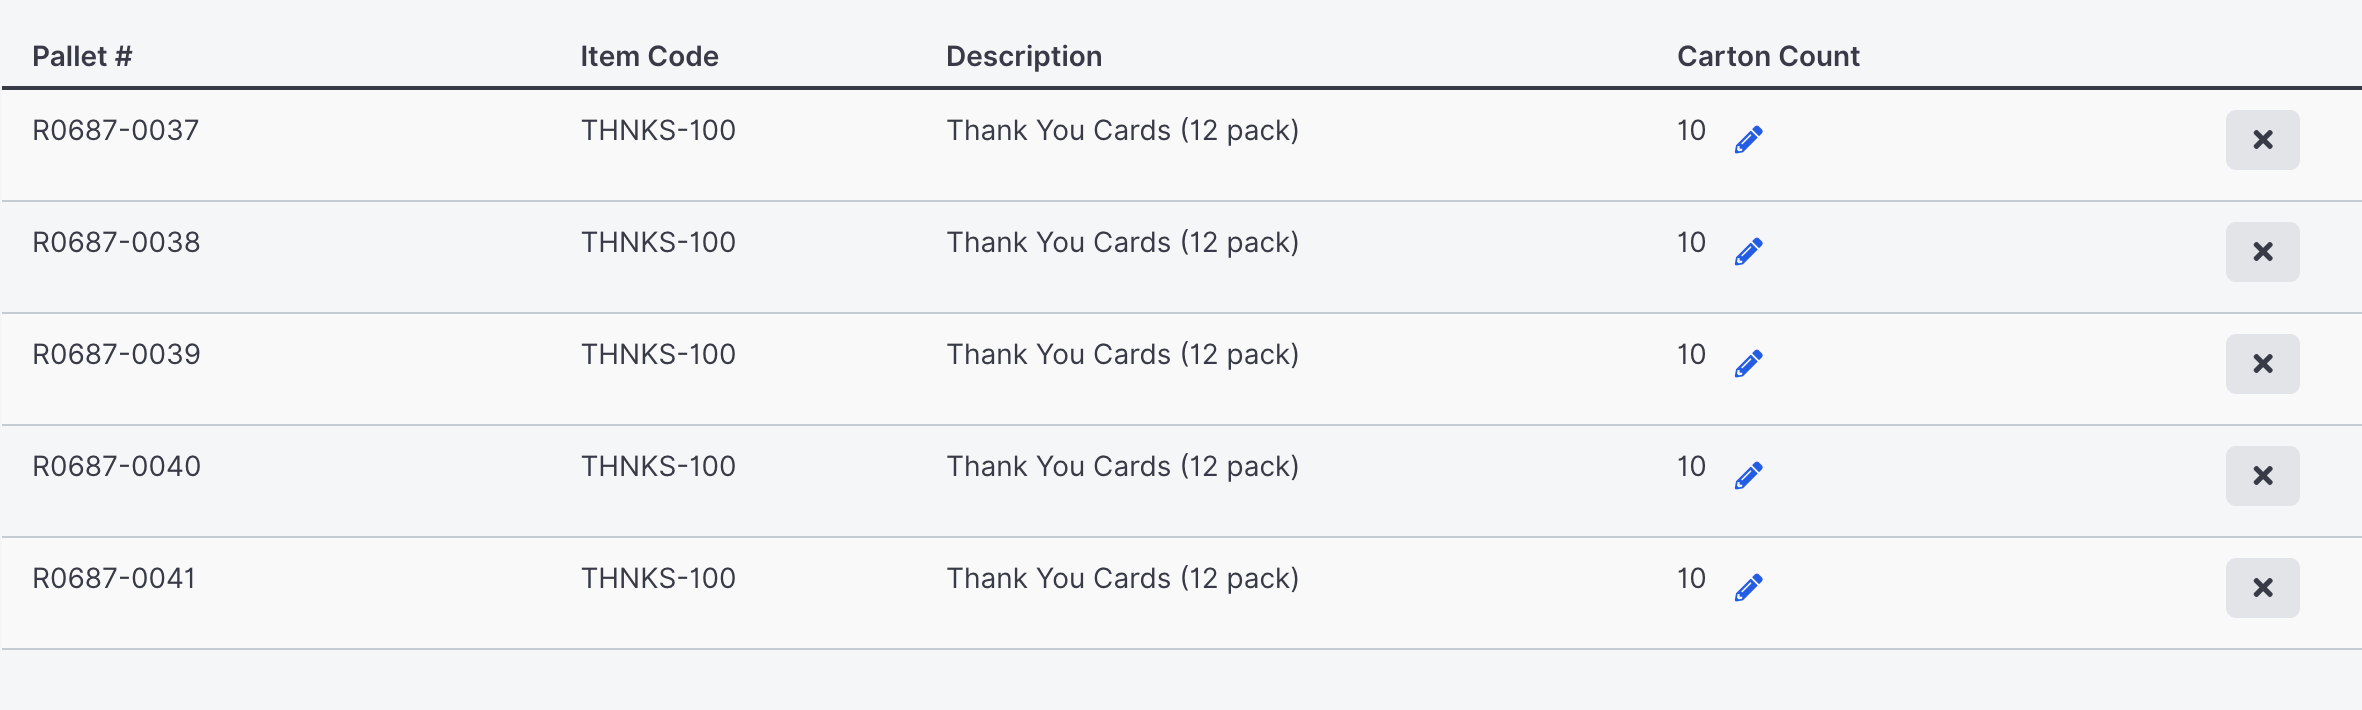Remove pallet R0687-0039 row
The width and height of the screenshot is (2362, 710).
tap(2262, 364)
